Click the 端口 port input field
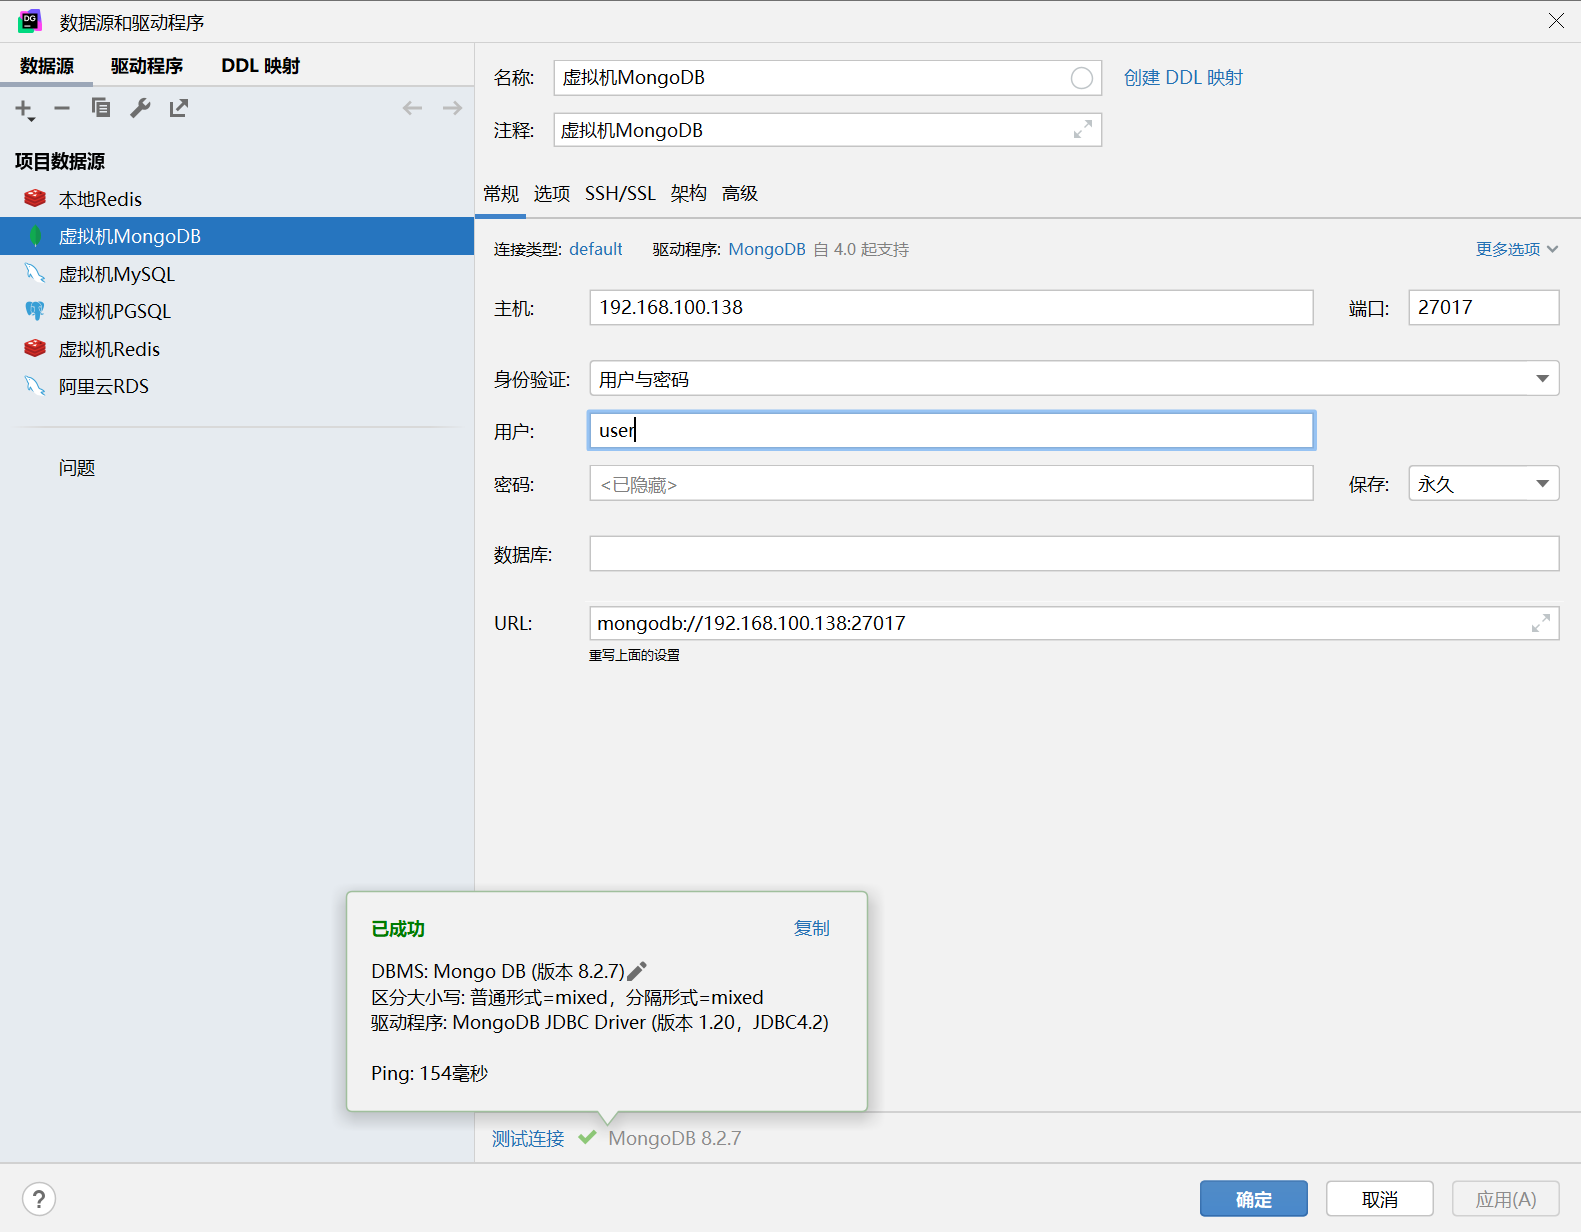 pos(1484,307)
